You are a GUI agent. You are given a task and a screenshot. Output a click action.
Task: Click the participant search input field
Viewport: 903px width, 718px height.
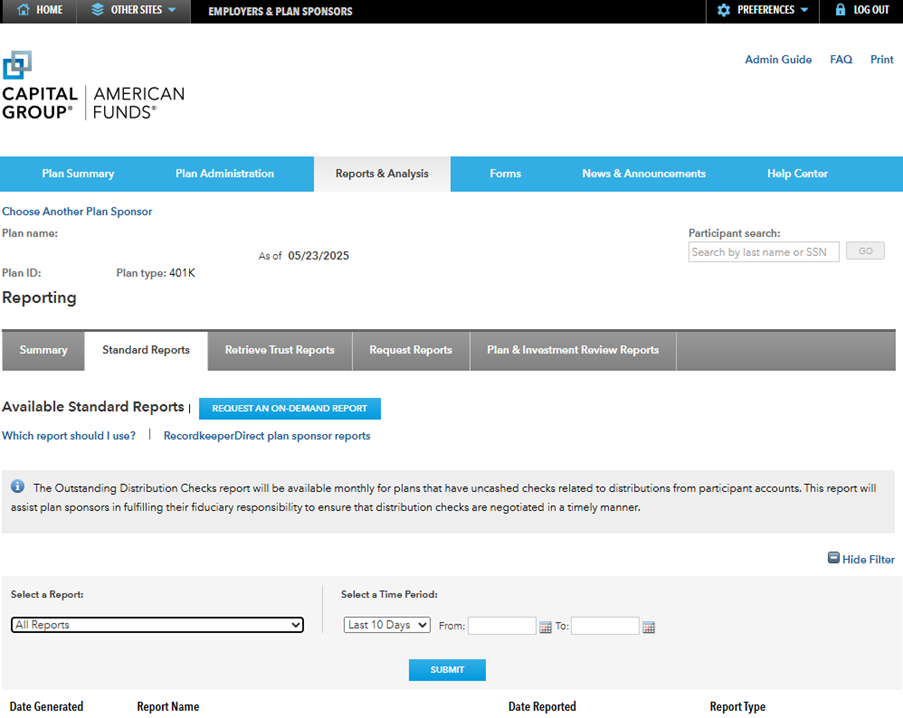click(763, 251)
